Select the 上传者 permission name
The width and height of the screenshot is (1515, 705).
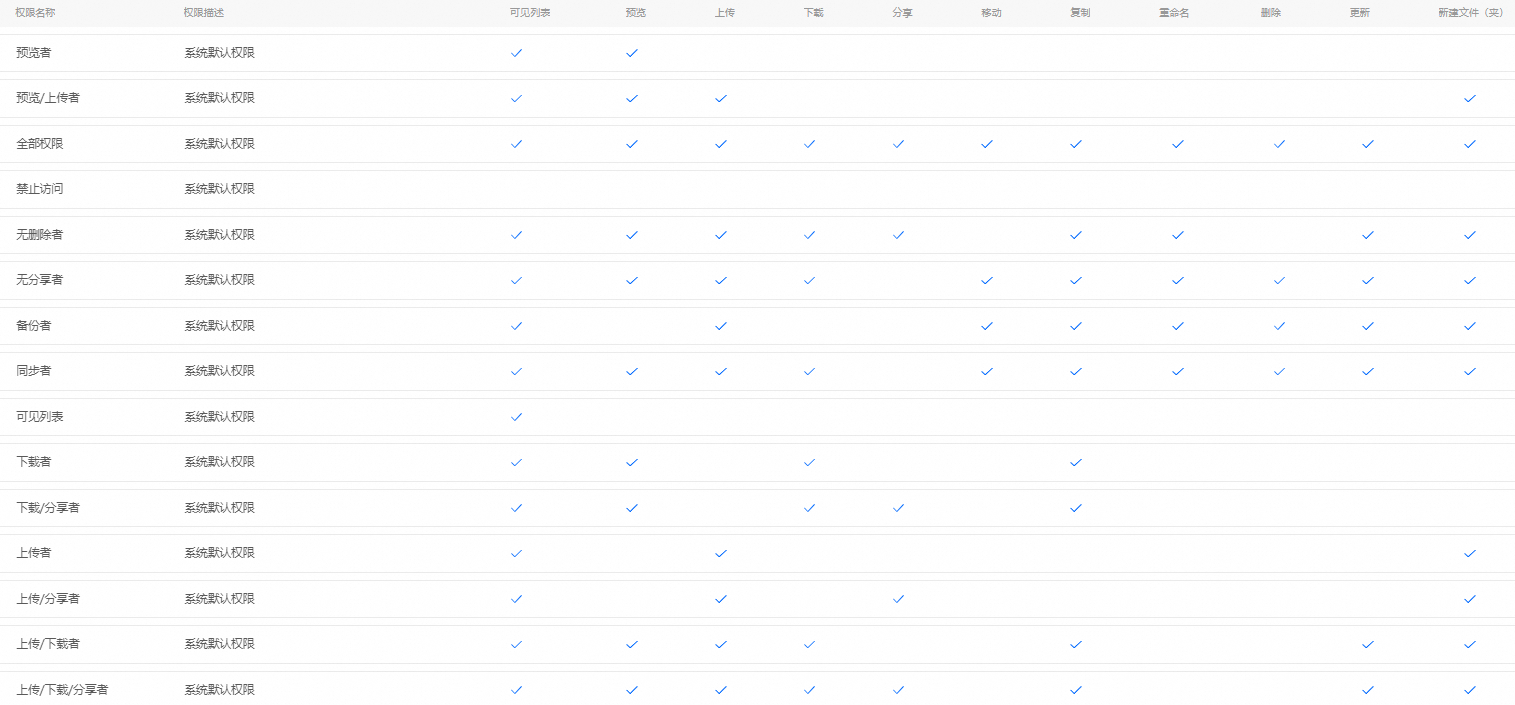[34, 553]
